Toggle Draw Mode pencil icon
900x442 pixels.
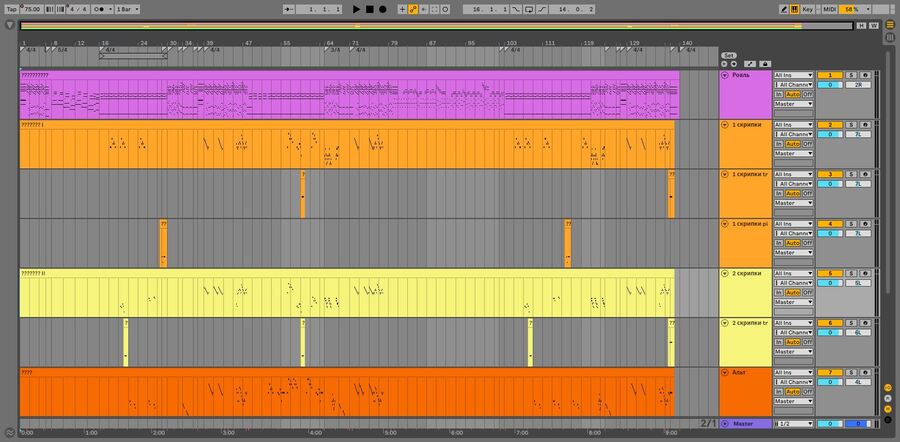(x=783, y=9)
